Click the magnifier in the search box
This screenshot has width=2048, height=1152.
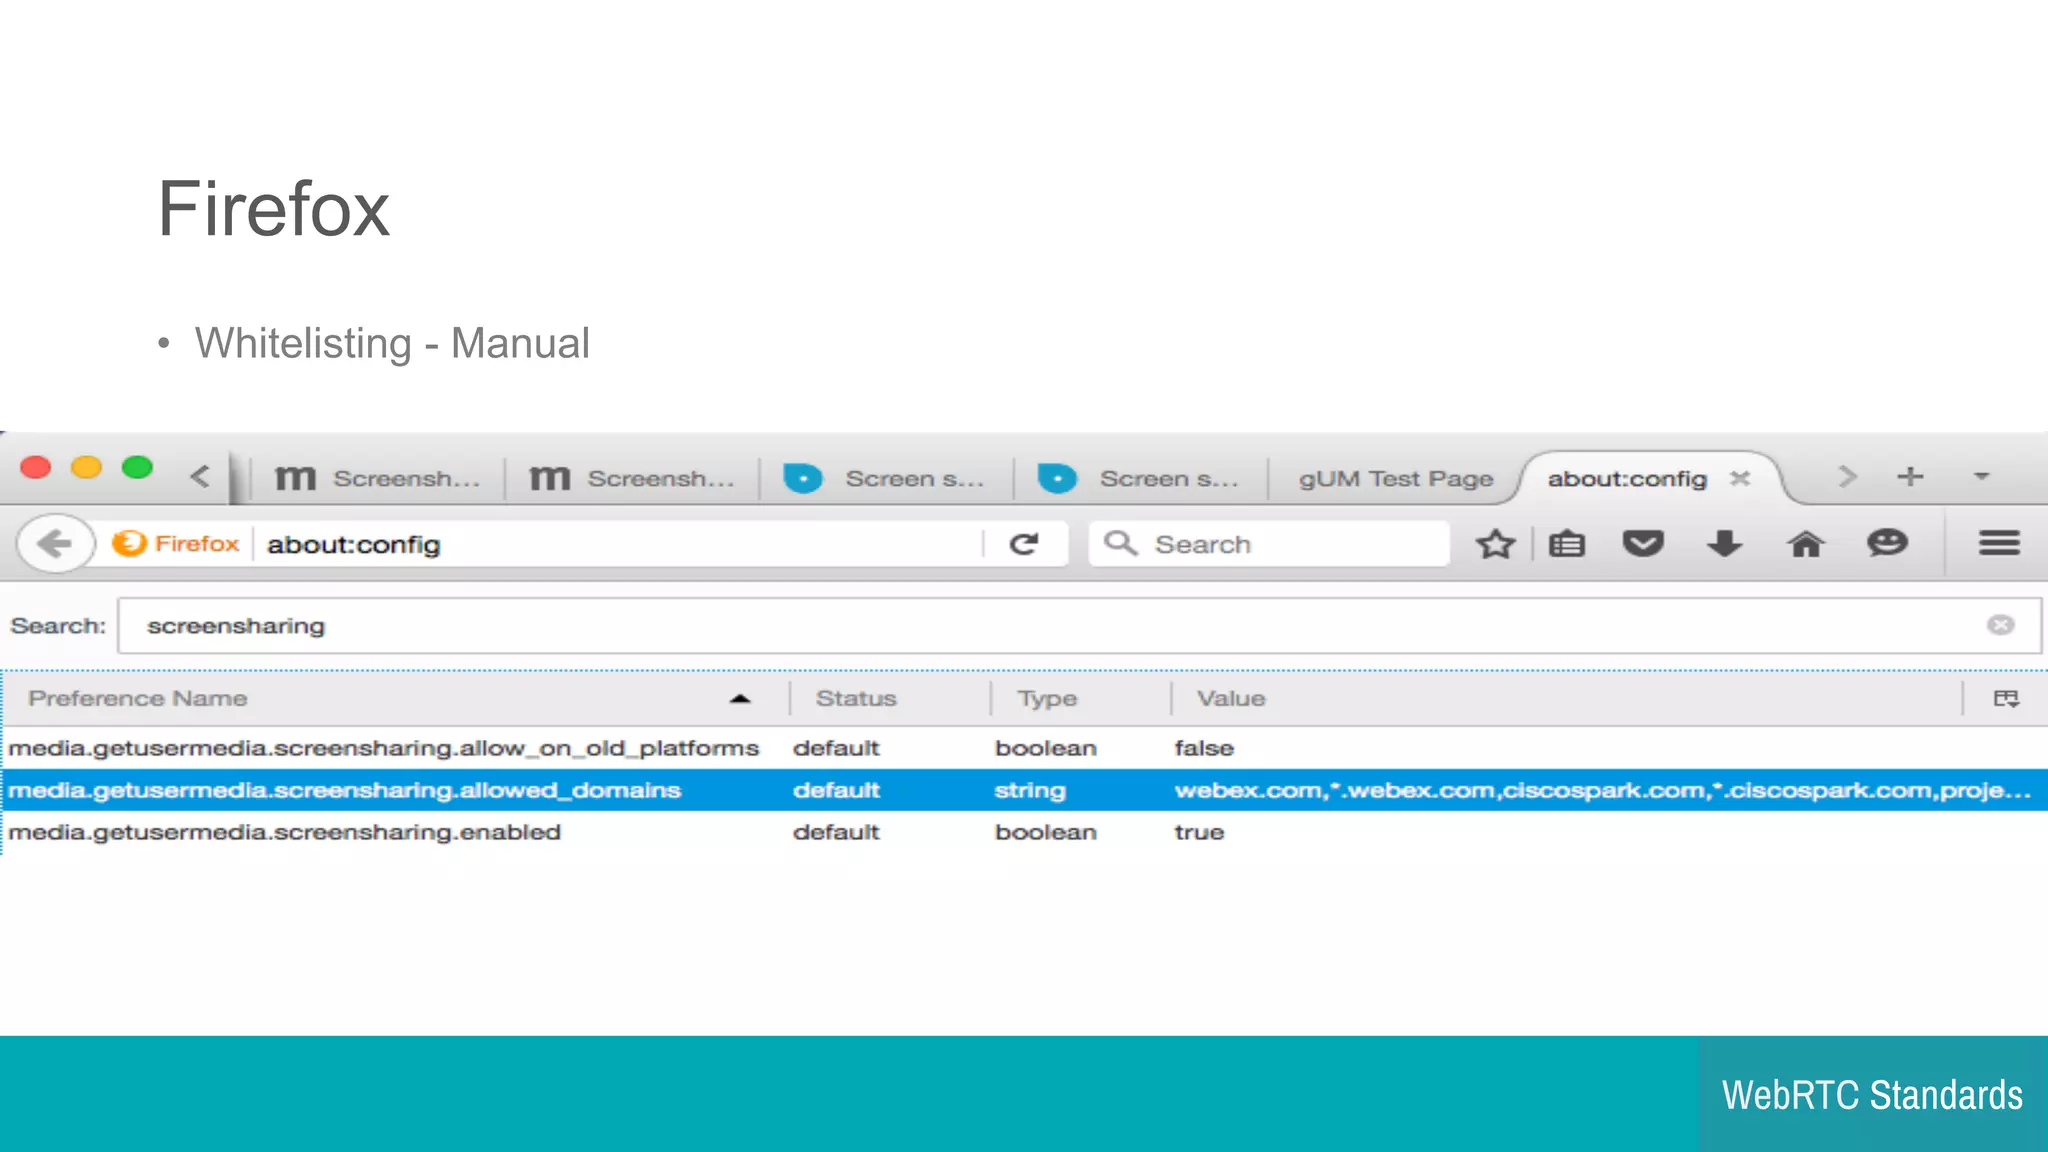tap(1120, 543)
